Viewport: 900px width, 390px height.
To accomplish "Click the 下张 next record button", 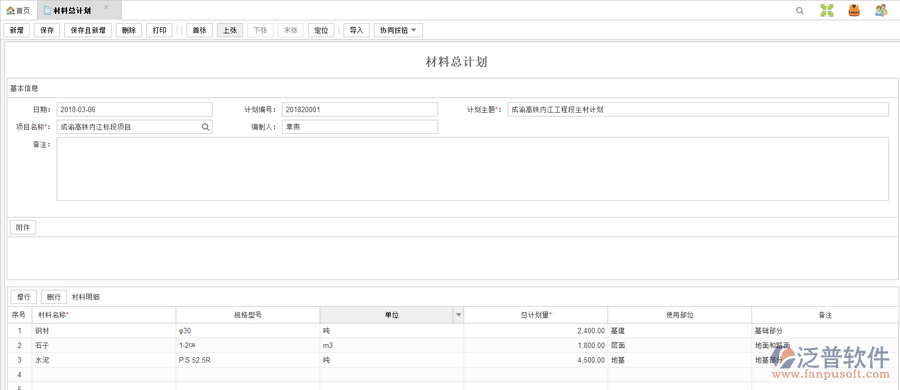I will click(261, 30).
